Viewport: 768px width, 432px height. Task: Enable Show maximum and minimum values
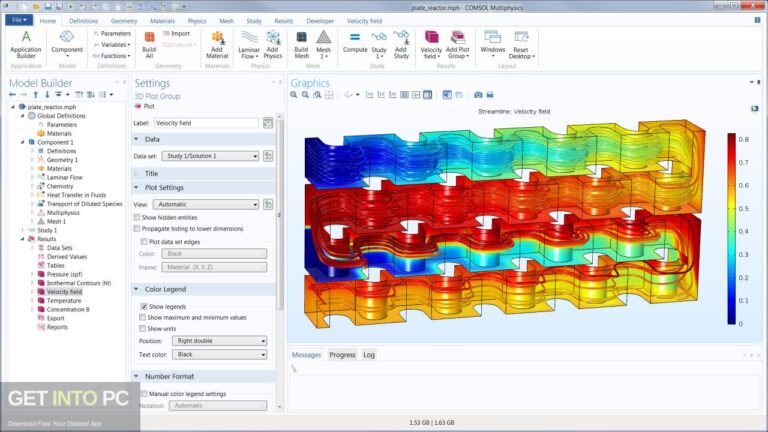click(x=143, y=317)
